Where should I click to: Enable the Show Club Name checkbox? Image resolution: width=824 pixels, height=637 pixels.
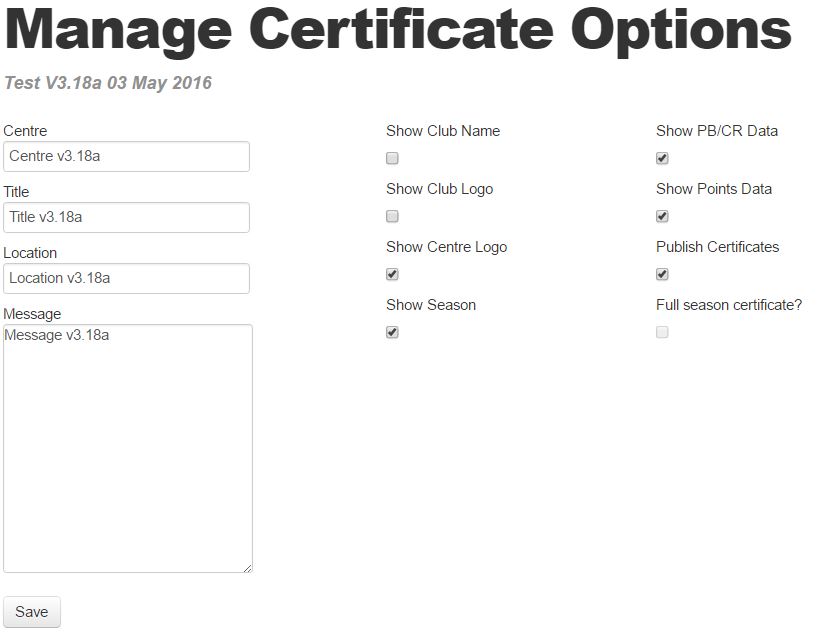click(x=392, y=158)
